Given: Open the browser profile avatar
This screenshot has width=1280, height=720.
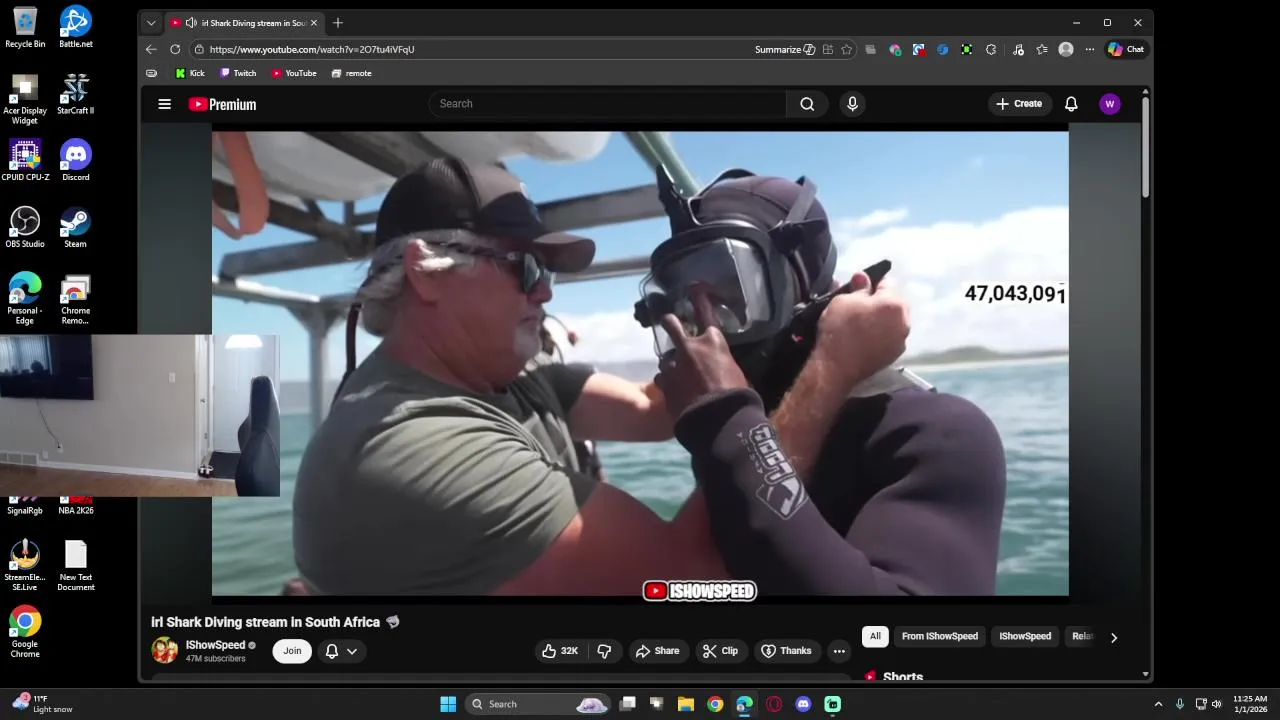Looking at the screenshot, I should pos(1066,49).
